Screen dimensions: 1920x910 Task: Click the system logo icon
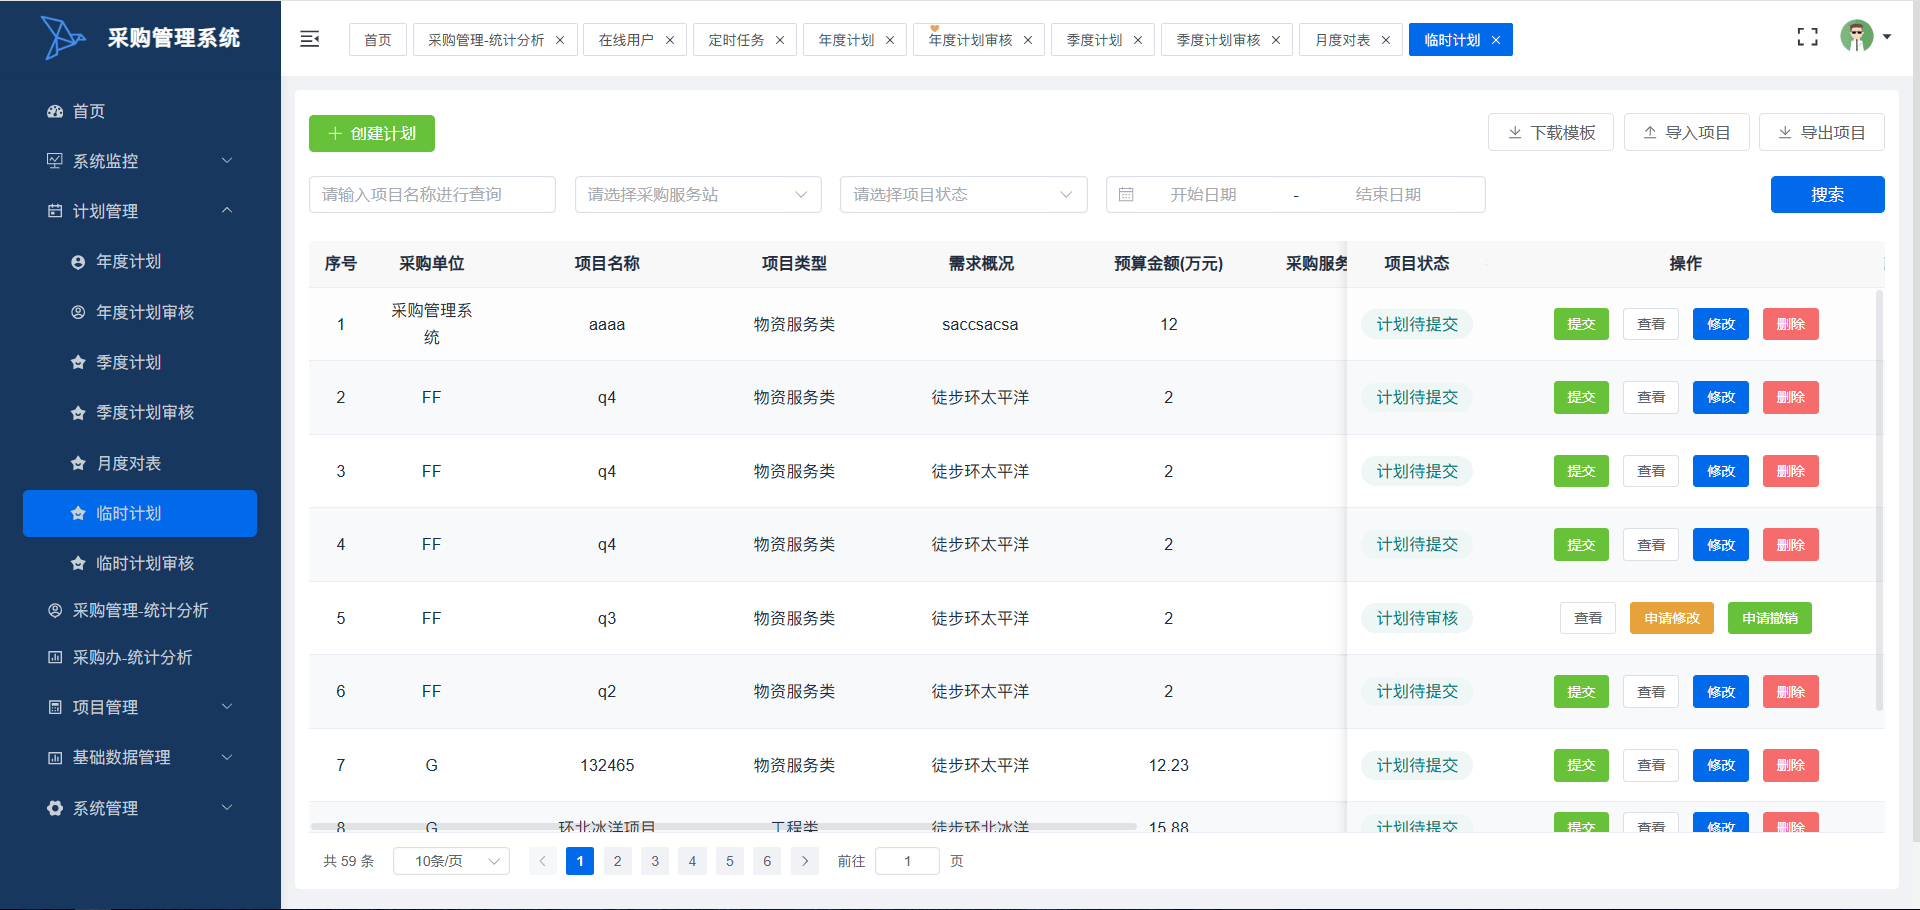[x=63, y=38]
